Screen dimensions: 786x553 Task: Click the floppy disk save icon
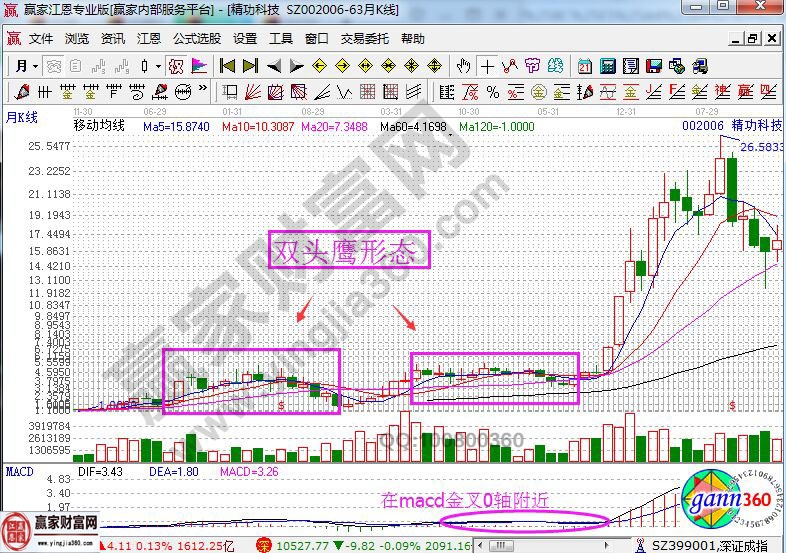coord(654,66)
